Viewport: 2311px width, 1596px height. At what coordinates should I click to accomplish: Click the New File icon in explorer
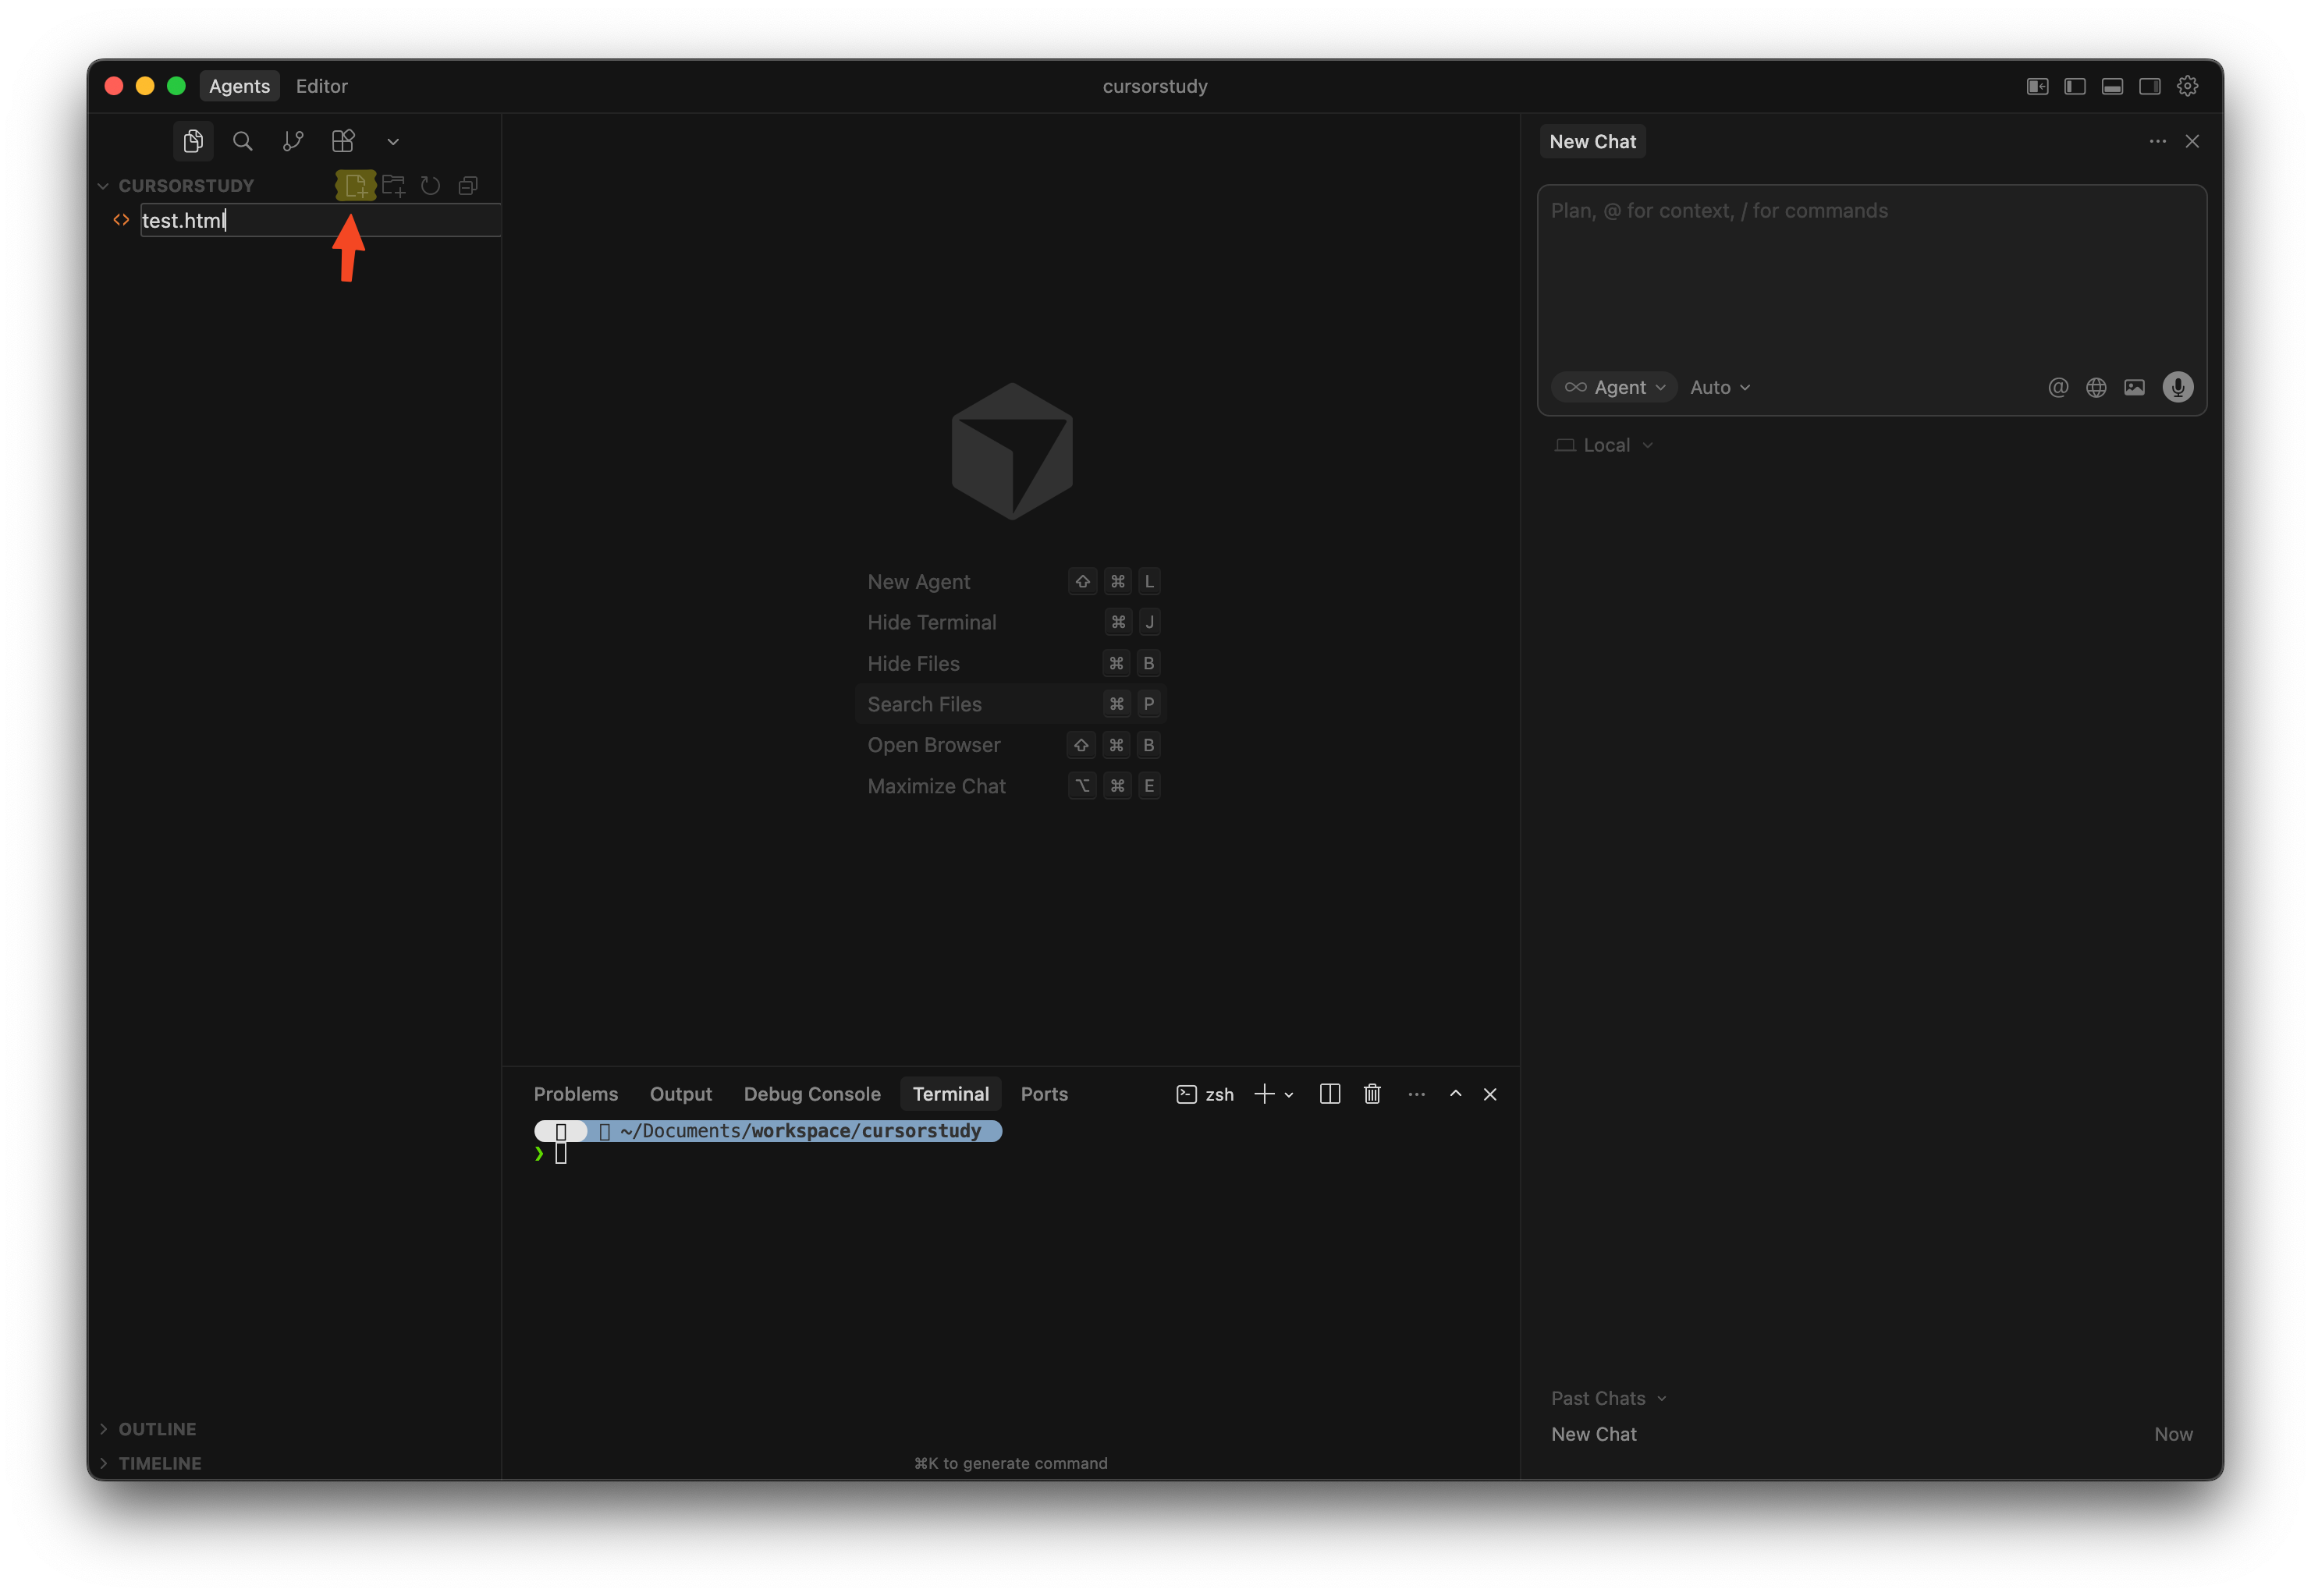pos(355,186)
